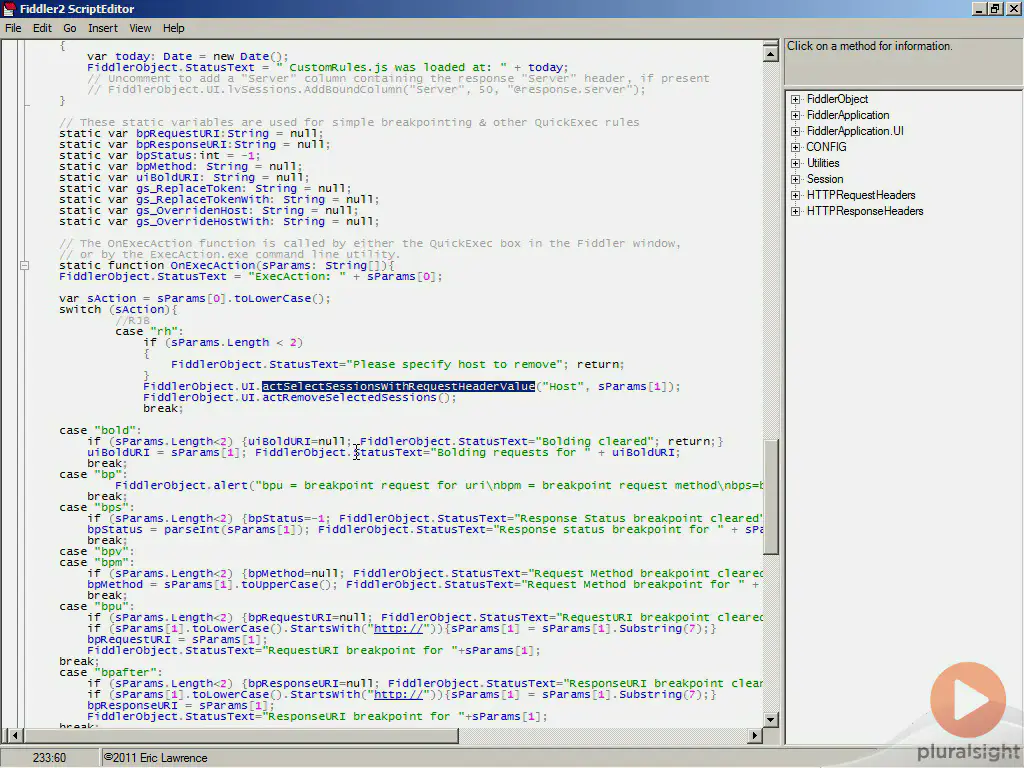Expand the Utilities tree node
The image size is (1024, 768).
coord(795,163)
